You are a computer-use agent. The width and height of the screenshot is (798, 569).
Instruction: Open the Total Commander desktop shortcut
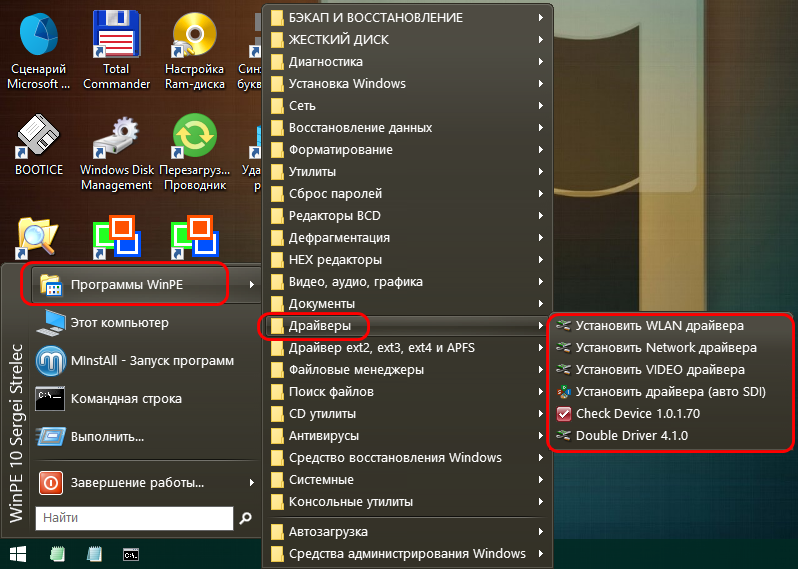pyautogui.click(x=116, y=51)
